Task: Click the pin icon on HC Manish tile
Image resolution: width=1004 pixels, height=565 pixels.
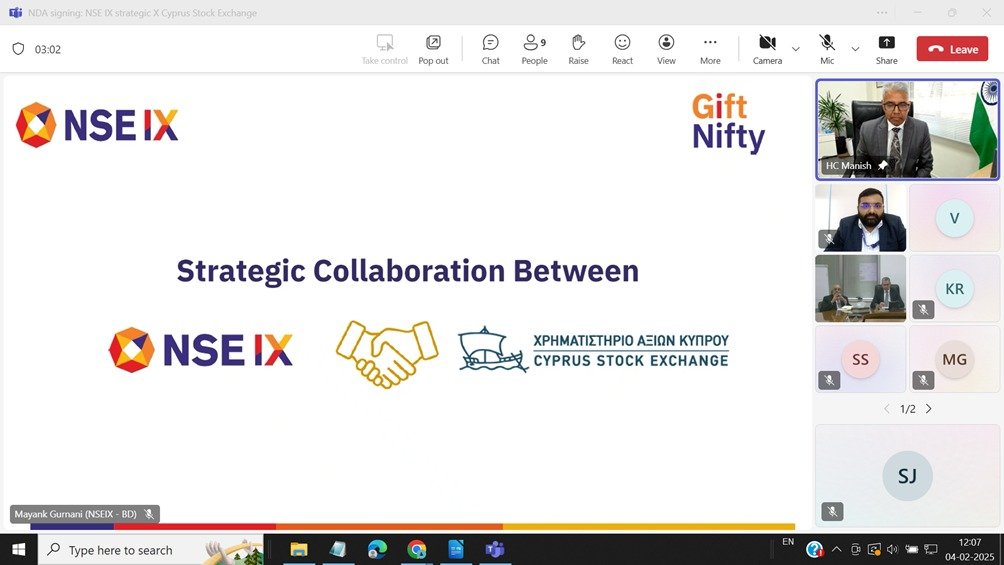Action: tap(882, 165)
